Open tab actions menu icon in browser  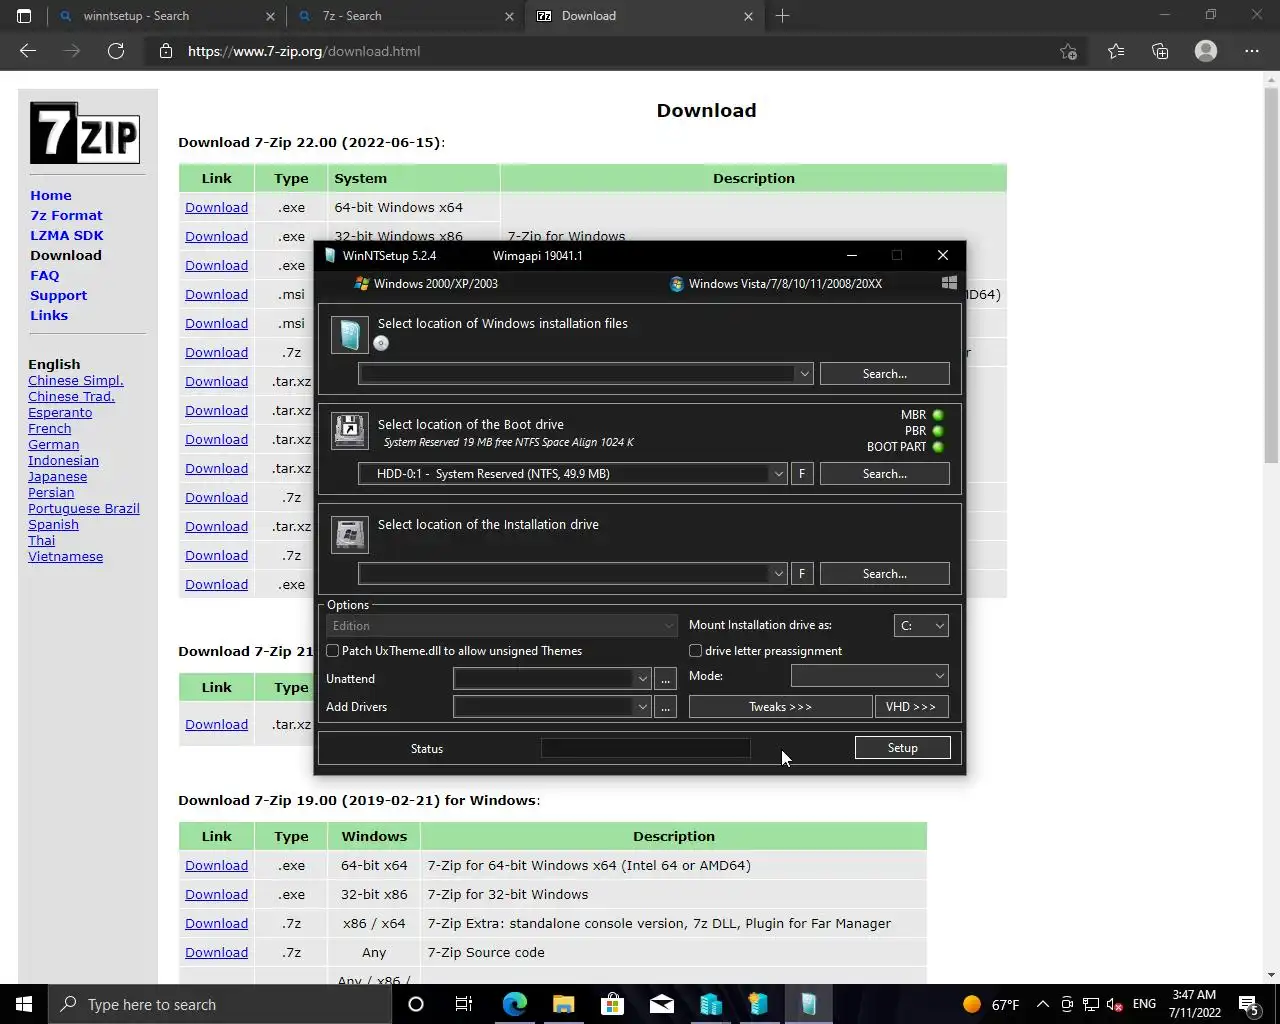(x=24, y=16)
